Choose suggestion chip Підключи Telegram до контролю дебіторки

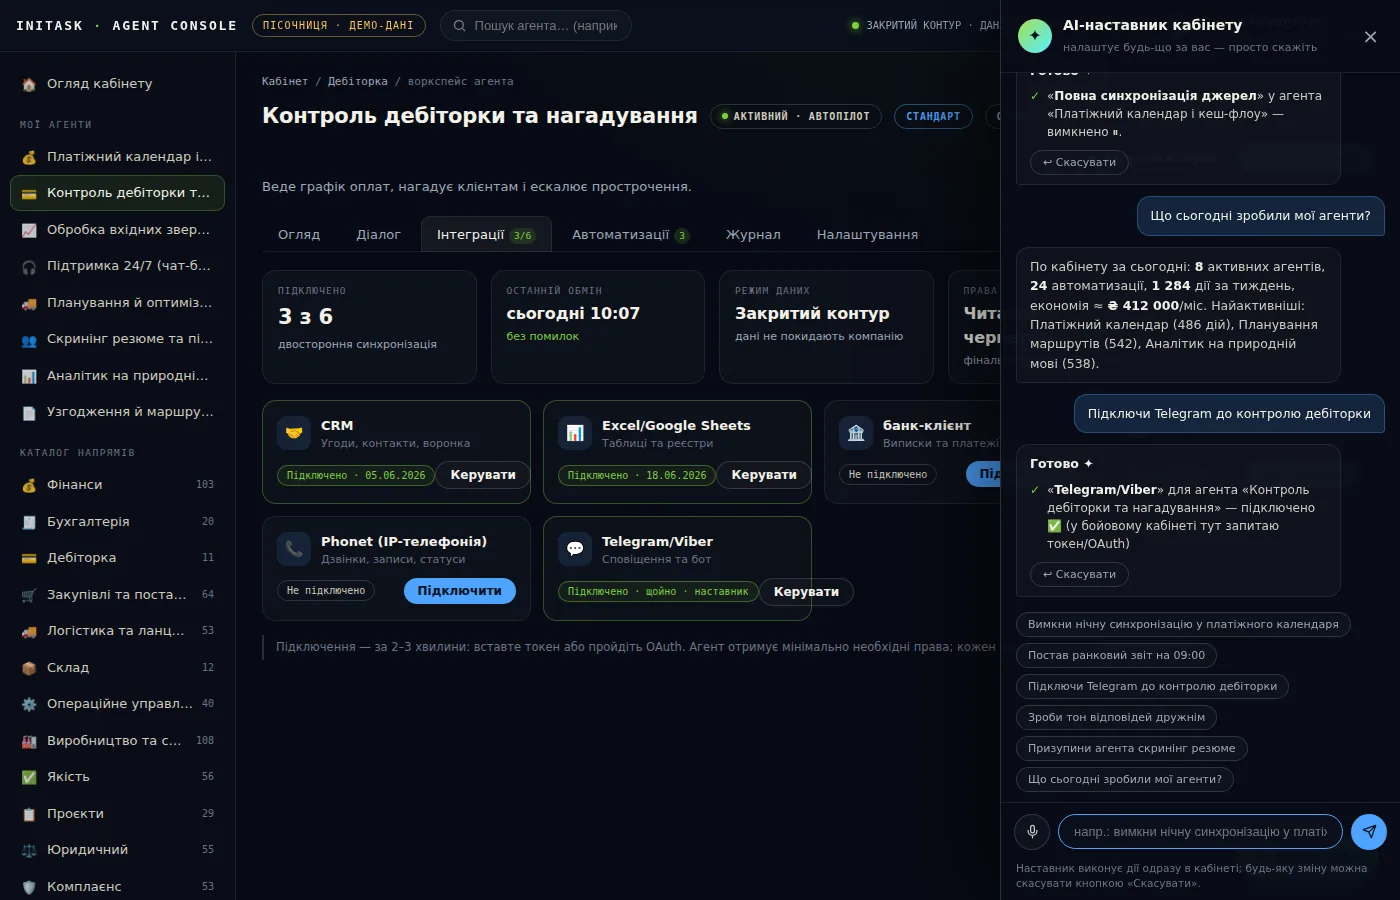click(1152, 686)
